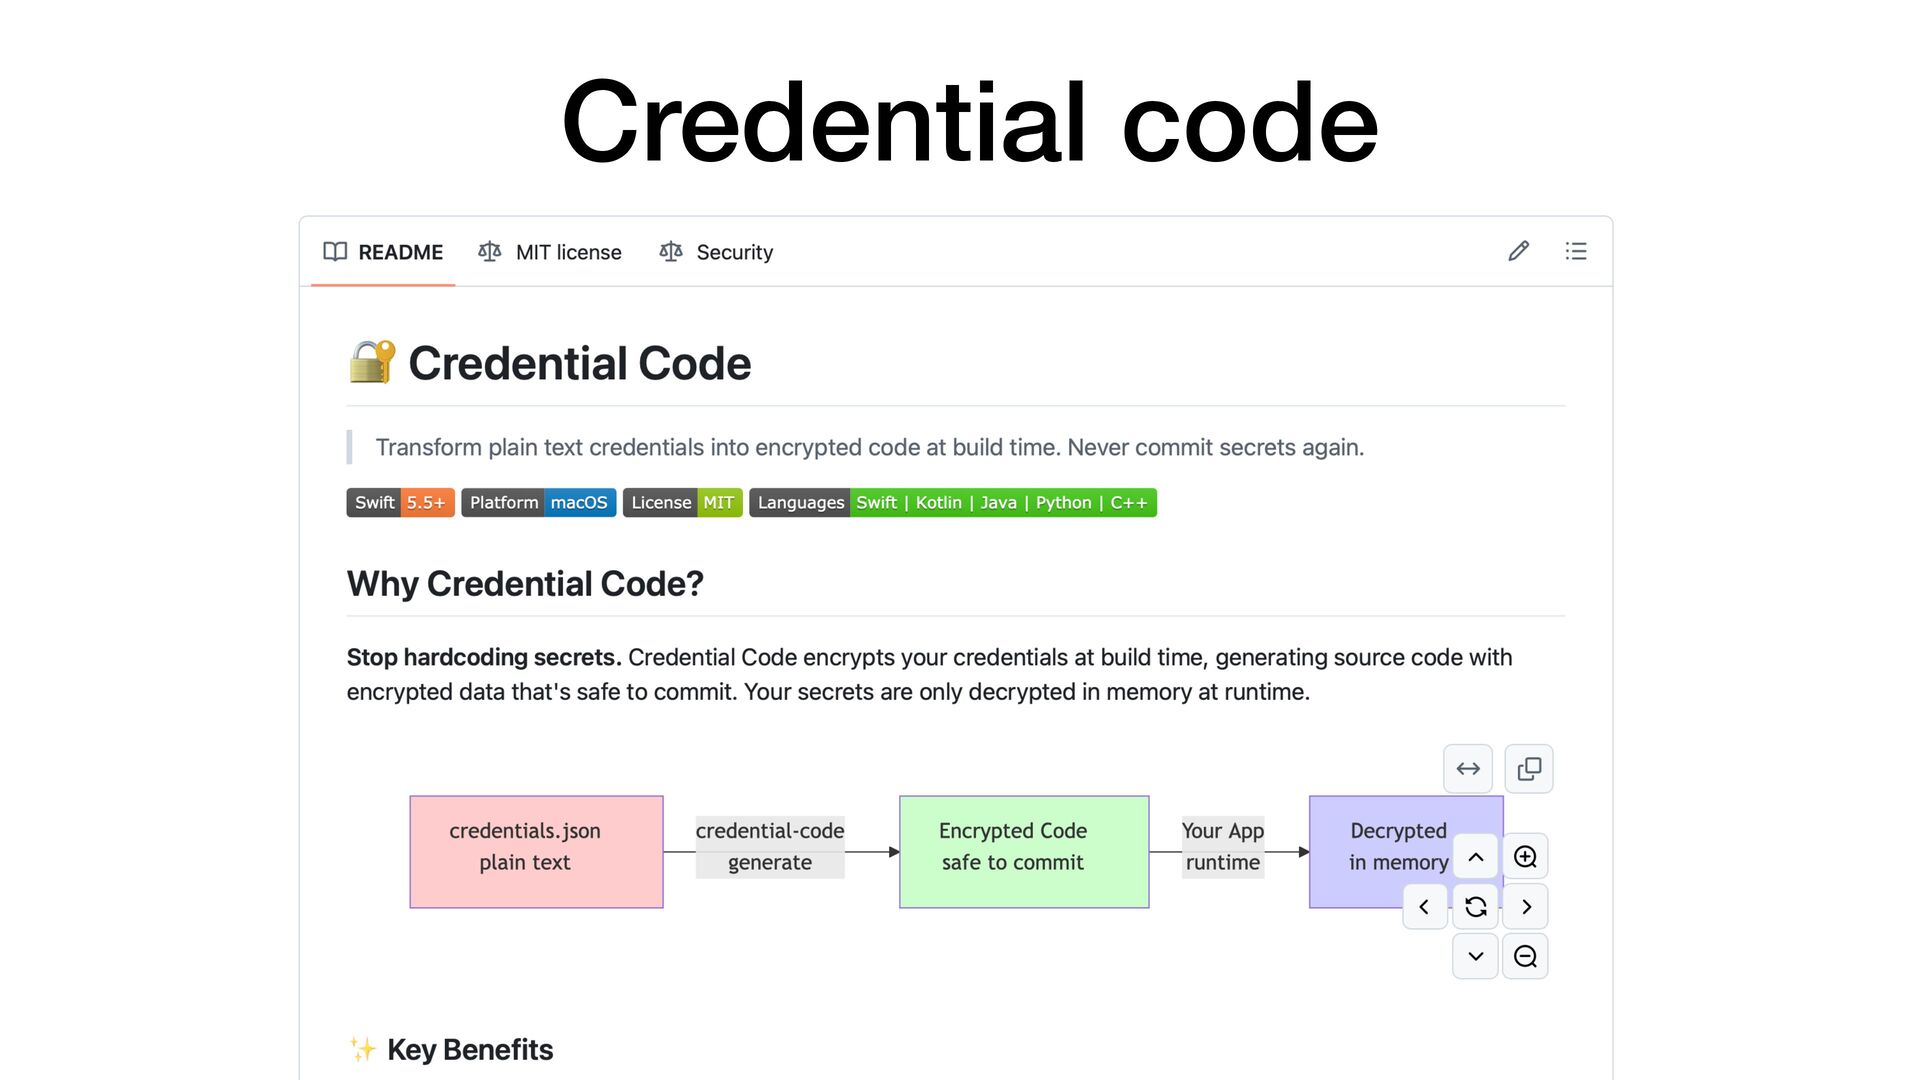
Task: Click the pencil edit README icon
Action: pos(1518,251)
